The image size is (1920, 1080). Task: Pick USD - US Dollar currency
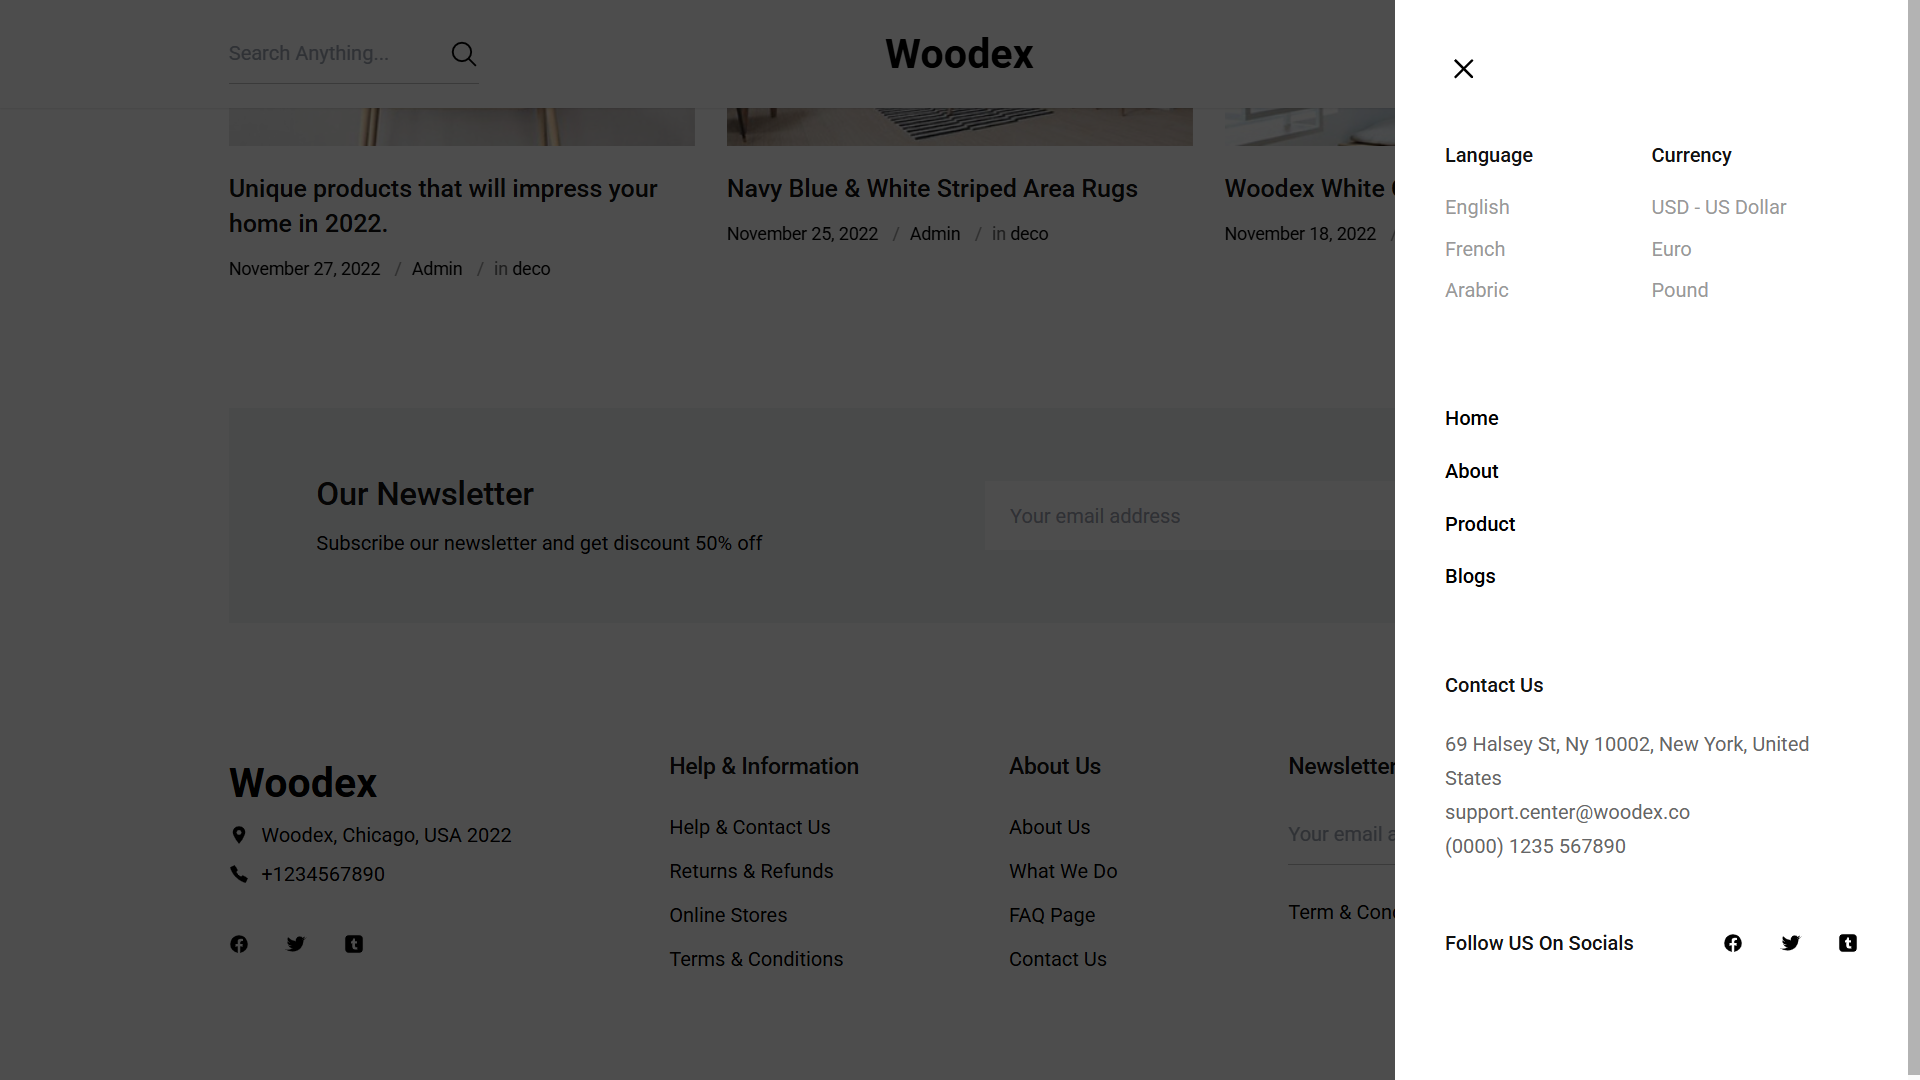[1718, 207]
